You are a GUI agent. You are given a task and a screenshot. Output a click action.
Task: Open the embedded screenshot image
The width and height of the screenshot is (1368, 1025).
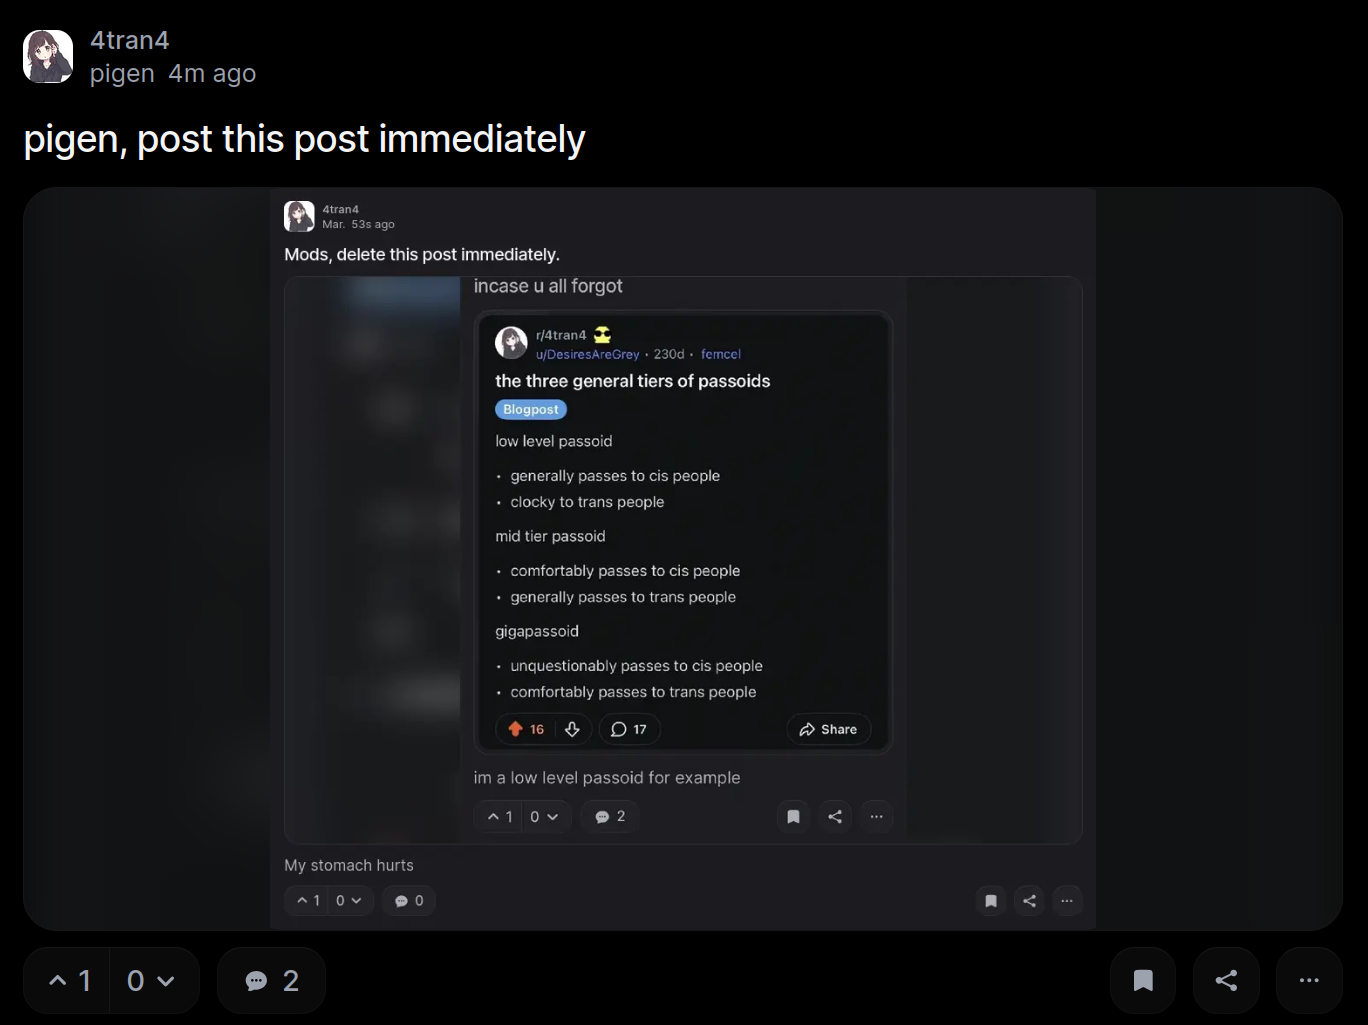click(x=683, y=559)
